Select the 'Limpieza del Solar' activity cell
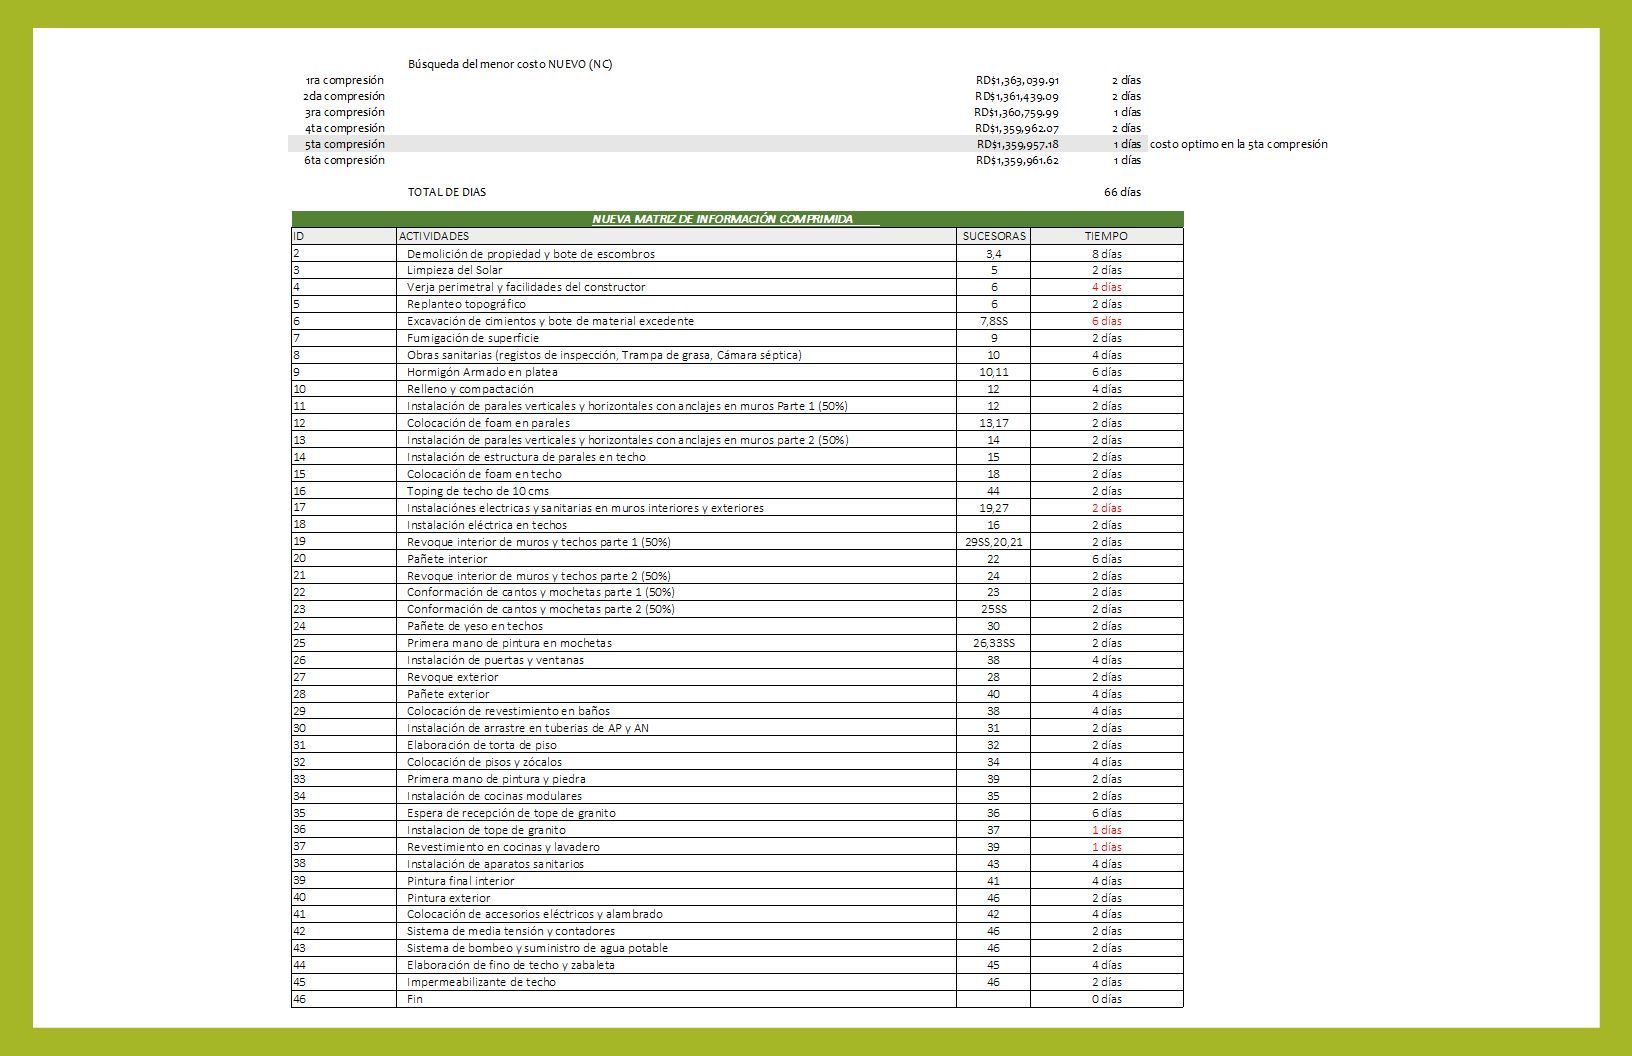 [x=676, y=270]
